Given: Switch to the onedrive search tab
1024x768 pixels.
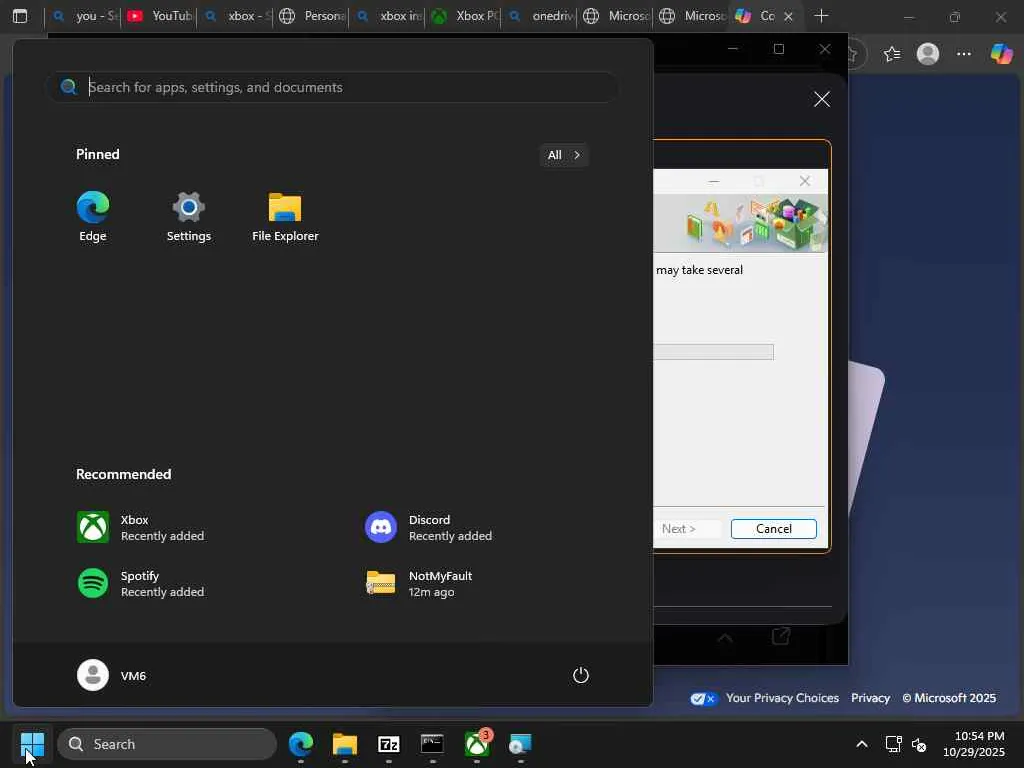Looking at the screenshot, I should [540, 16].
